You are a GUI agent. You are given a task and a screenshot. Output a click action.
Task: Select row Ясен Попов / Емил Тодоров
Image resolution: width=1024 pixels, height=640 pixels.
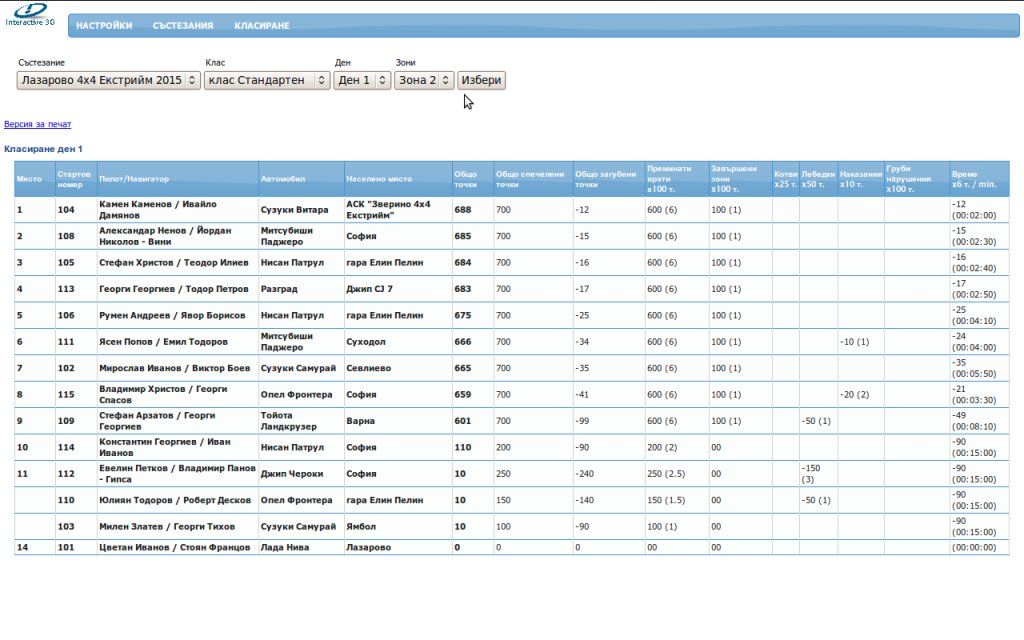pos(511,342)
